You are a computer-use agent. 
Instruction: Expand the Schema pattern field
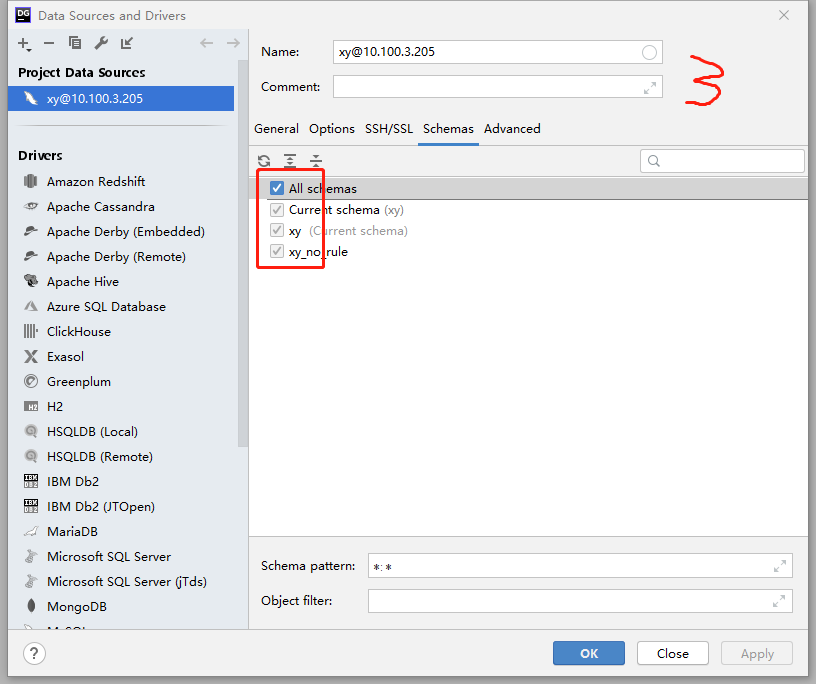point(780,566)
